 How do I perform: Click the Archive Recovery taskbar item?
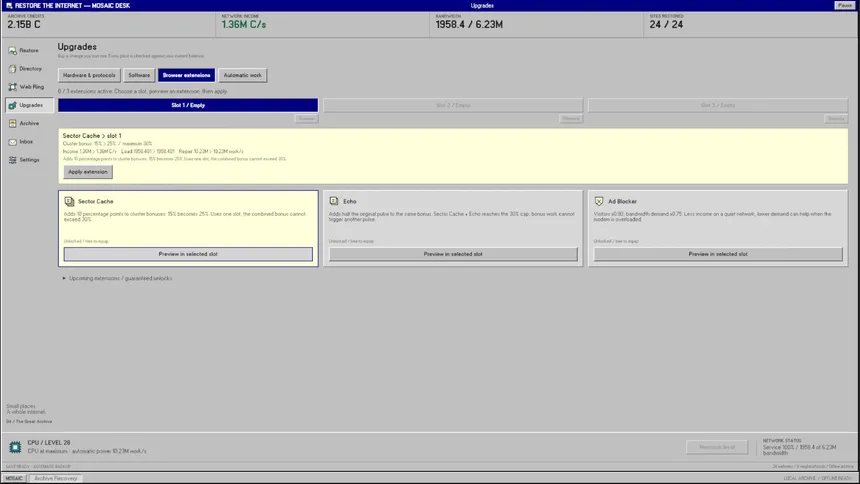click(x=55, y=479)
